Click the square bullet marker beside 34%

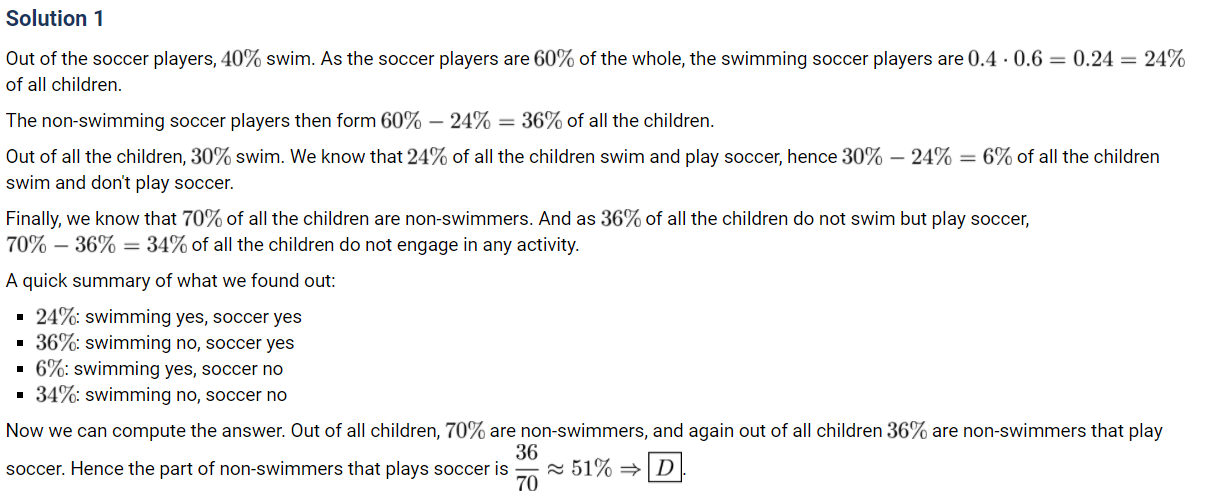pyautogui.click(x=21, y=396)
